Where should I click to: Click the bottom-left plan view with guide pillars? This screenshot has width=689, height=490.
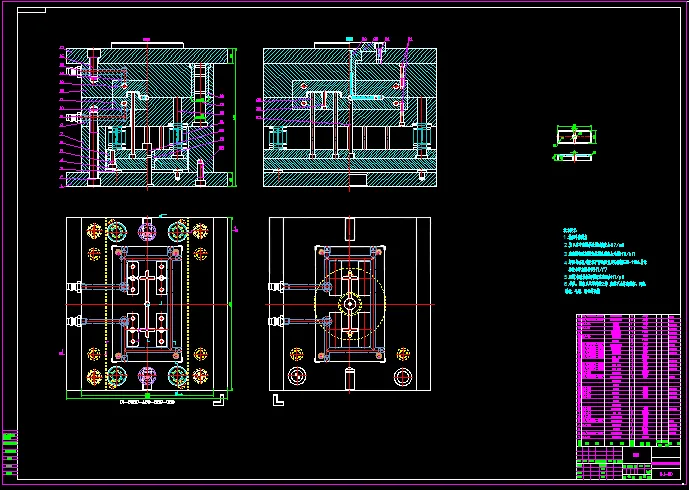pos(147,304)
